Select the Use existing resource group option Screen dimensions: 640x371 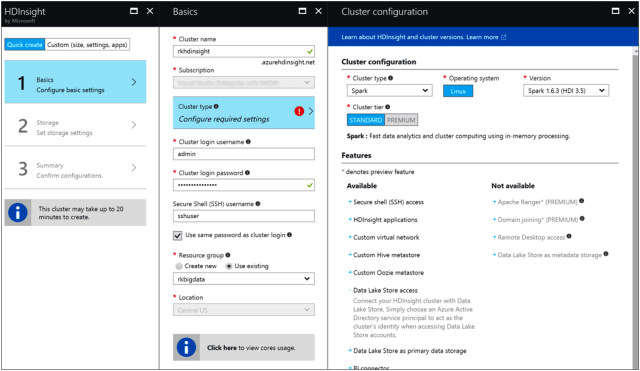click(229, 266)
